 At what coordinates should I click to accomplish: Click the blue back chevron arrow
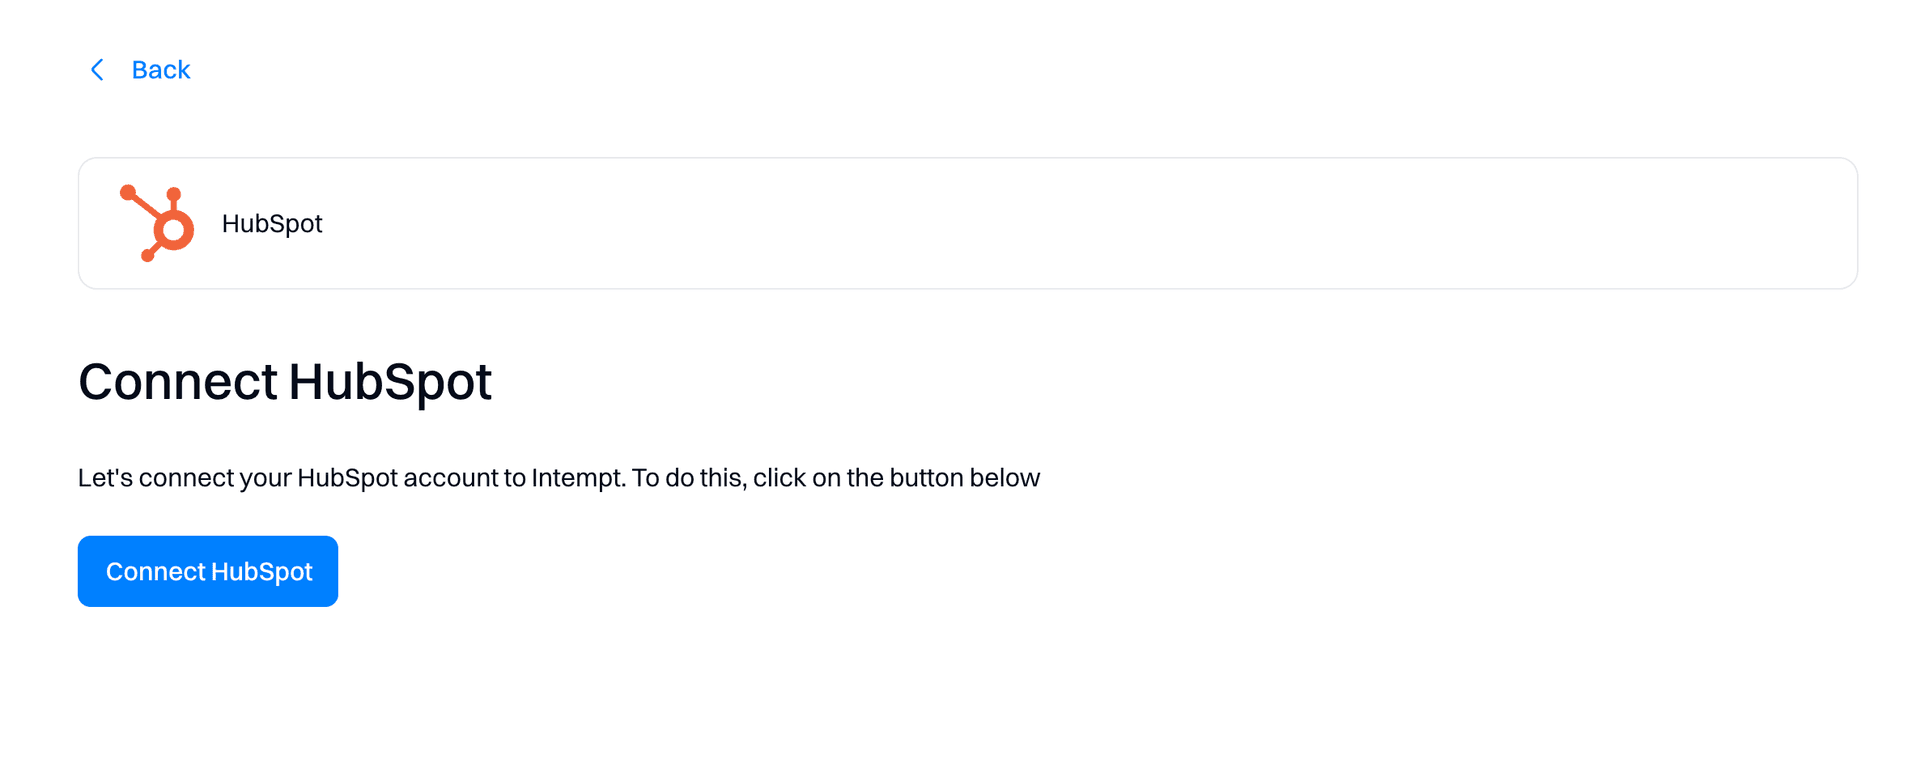tap(97, 70)
